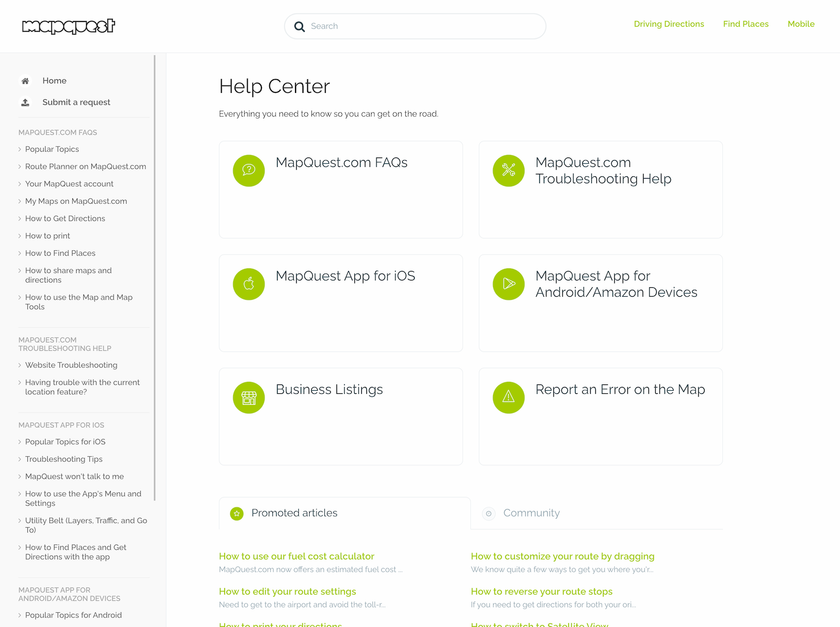Click the Home house icon in sidebar
Screen dimensions: 840x627
(25, 81)
